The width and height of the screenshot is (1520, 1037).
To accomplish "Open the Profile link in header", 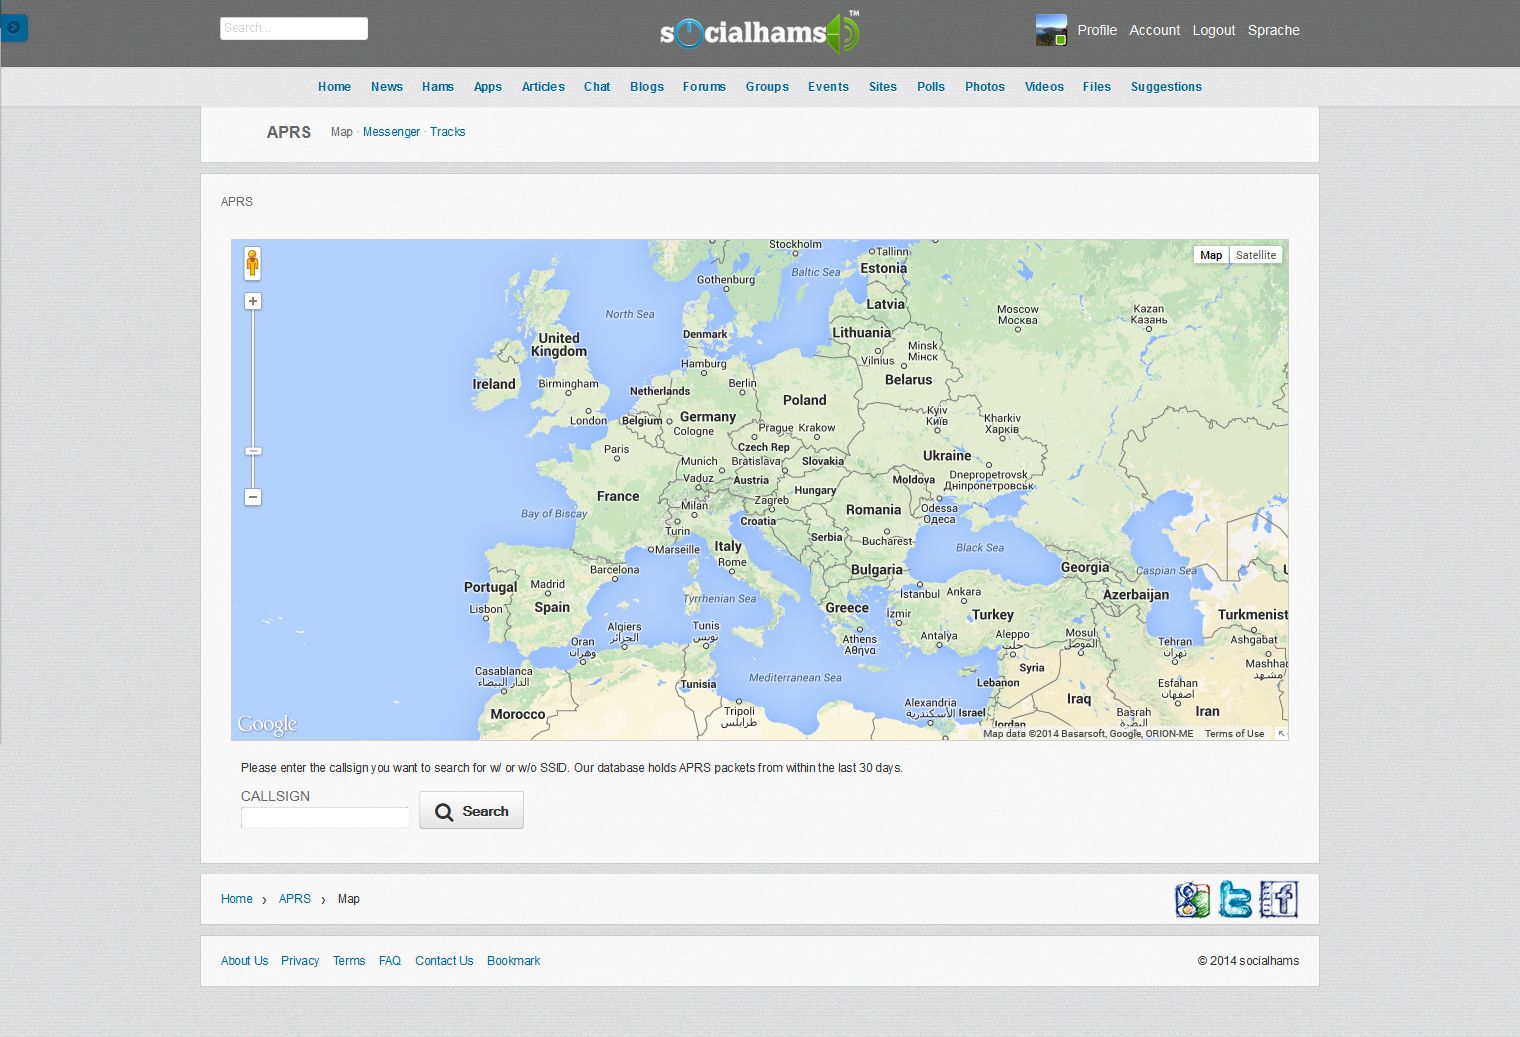I will click(x=1097, y=30).
